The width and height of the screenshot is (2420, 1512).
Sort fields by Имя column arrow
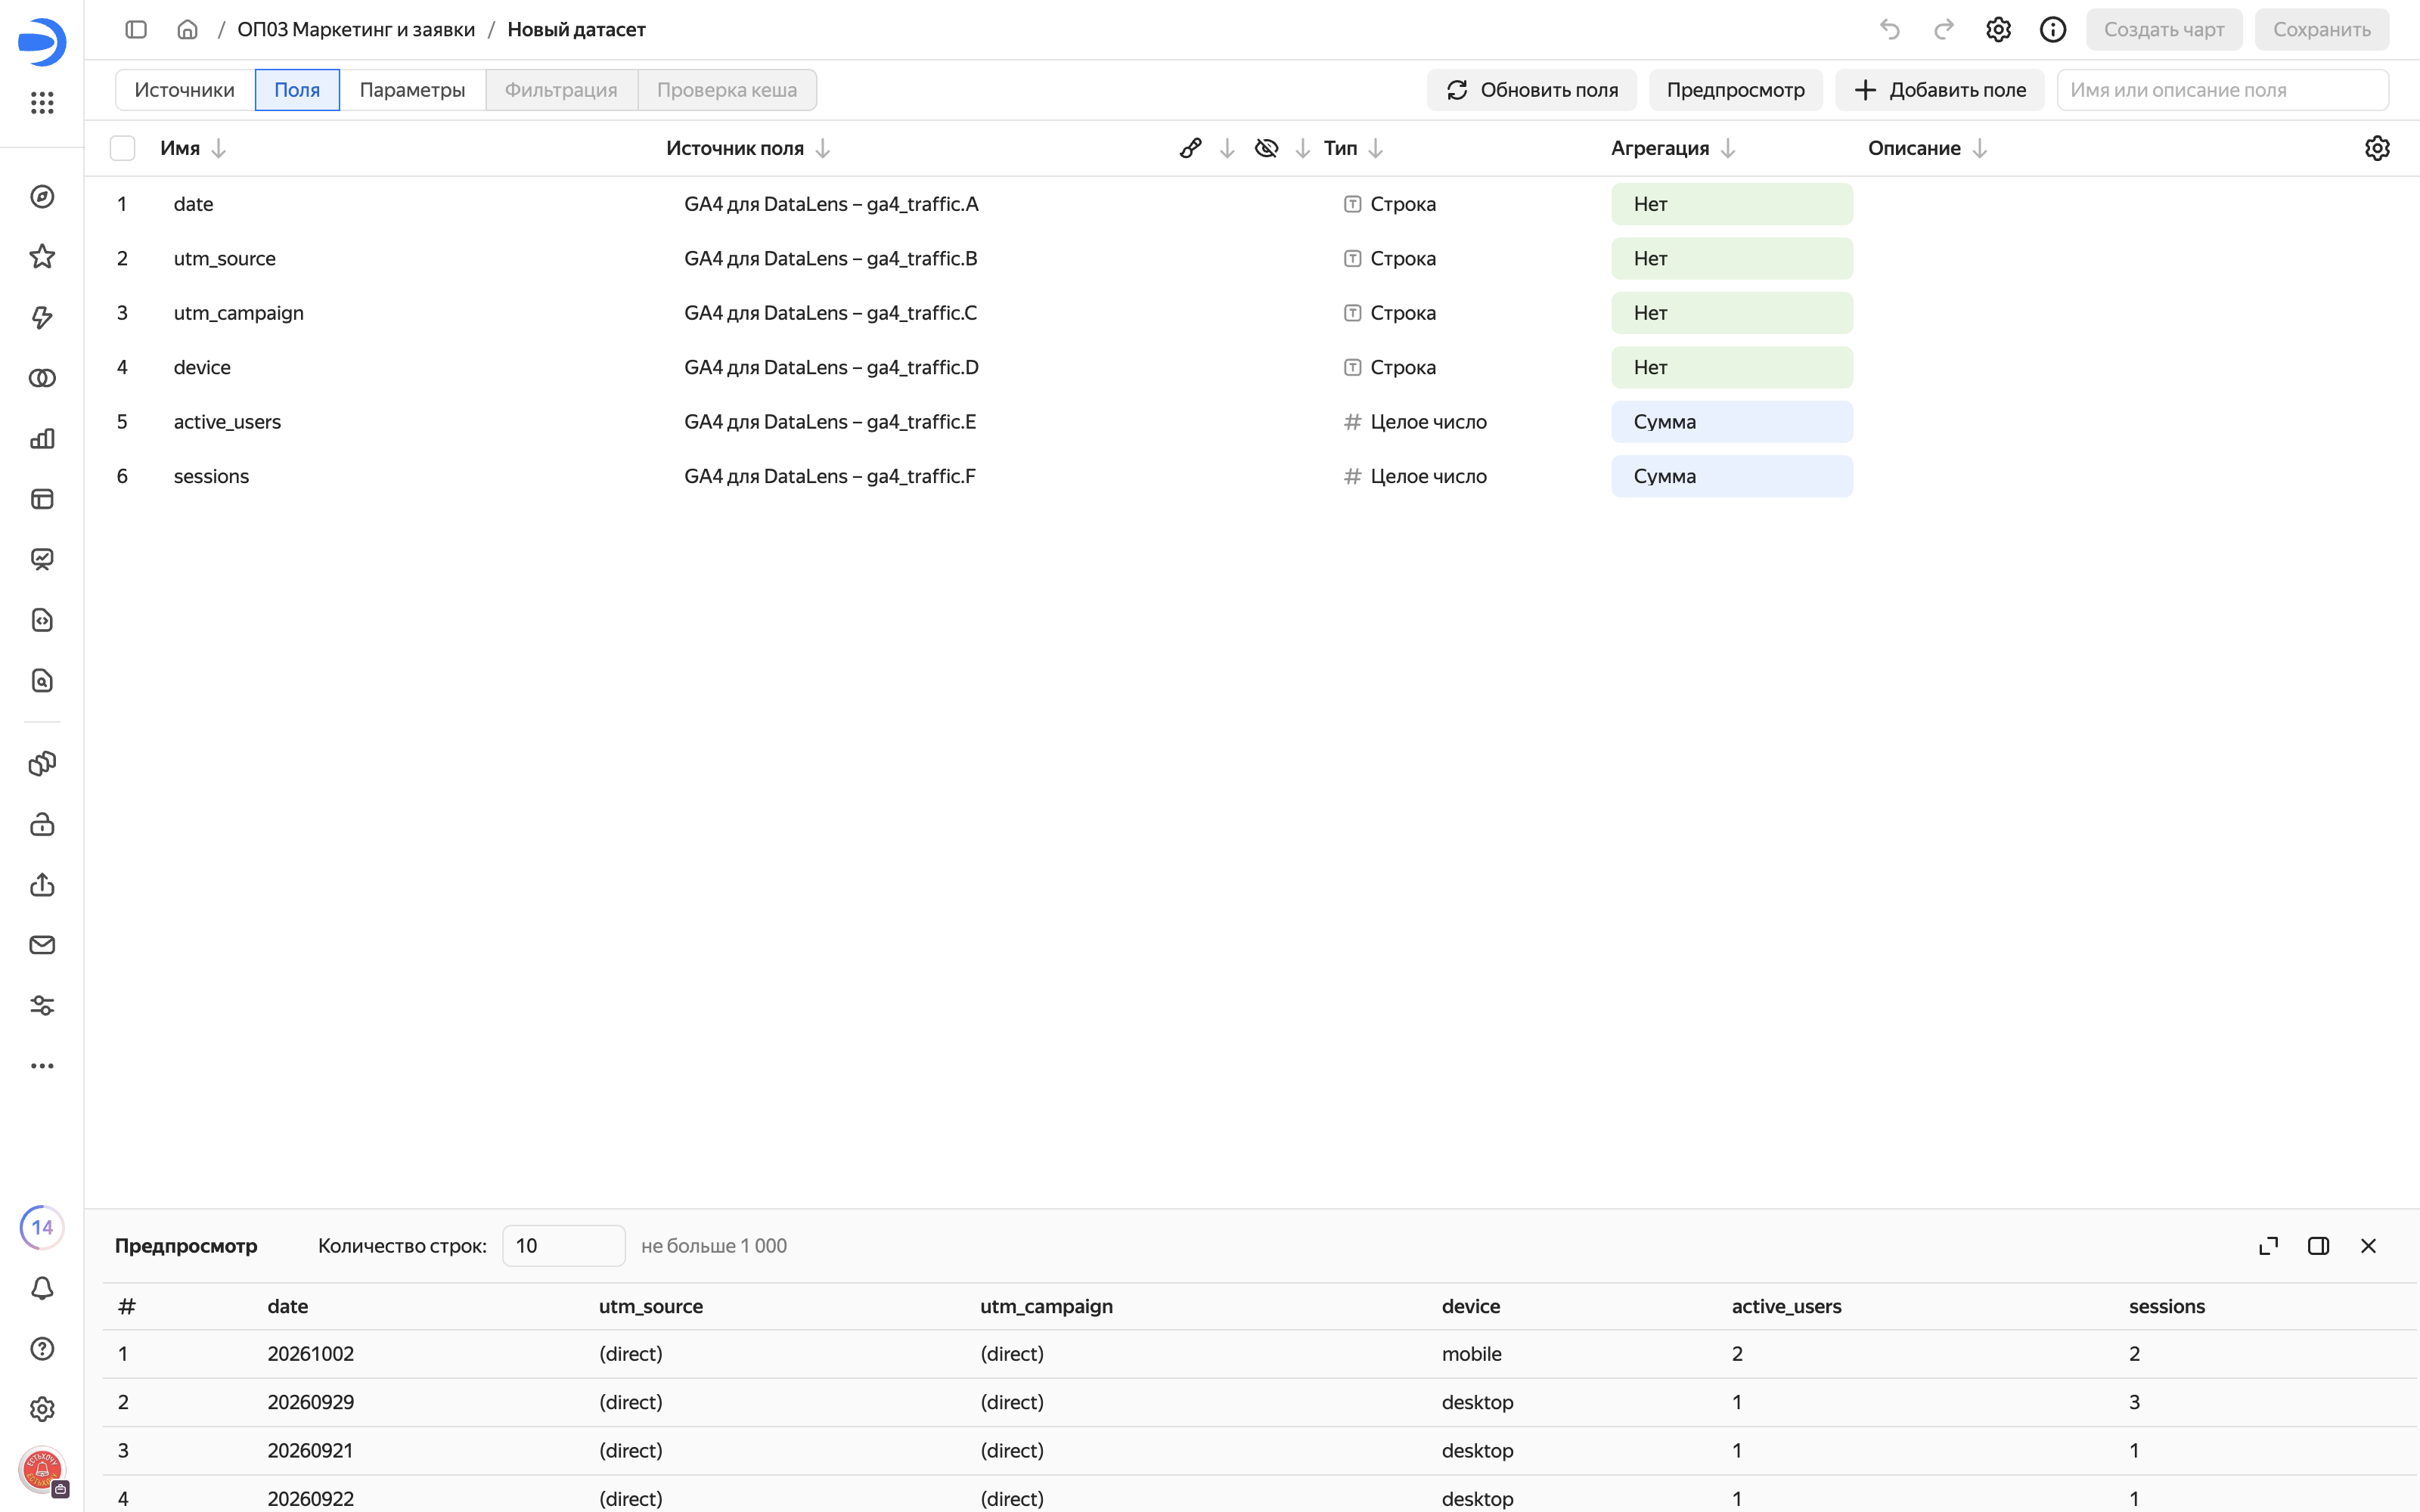click(x=219, y=148)
